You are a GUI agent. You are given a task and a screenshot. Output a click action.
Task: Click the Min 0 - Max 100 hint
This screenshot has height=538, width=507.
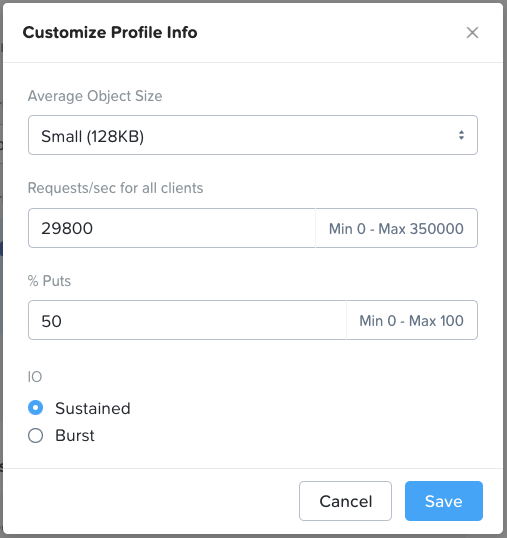pos(411,321)
